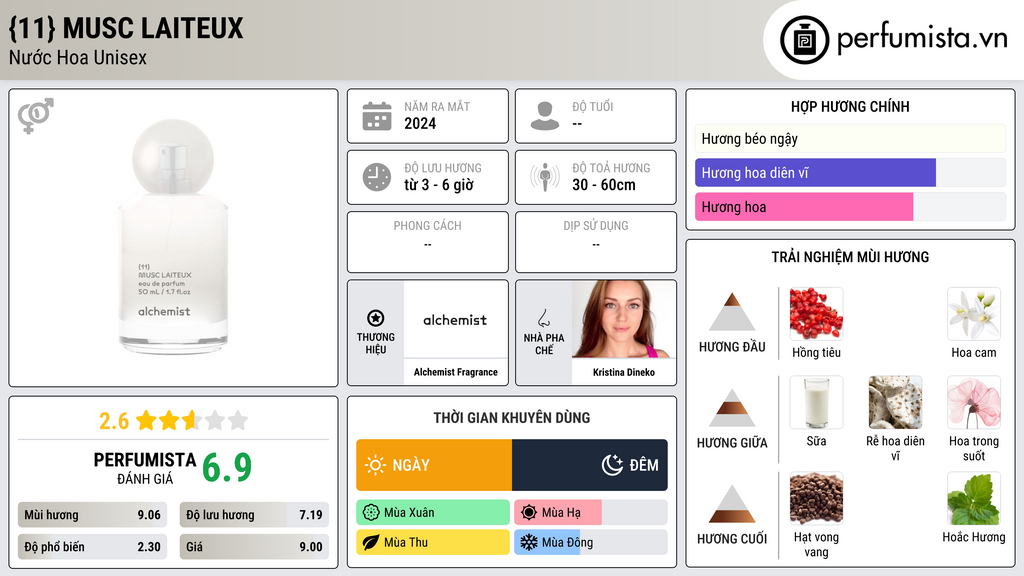1024x576 pixels.
Task: Click the person icon beside Độ tuổi
Action: coord(545,116)
